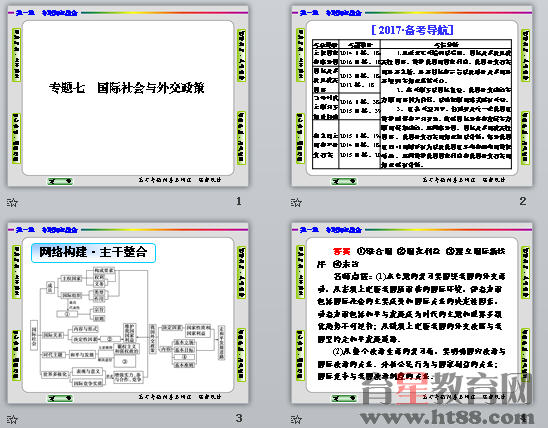The width and height of the screenshot is (548, 428).
Task: Click the lower-right green side tab on slide 1
Action: [241, 138]
